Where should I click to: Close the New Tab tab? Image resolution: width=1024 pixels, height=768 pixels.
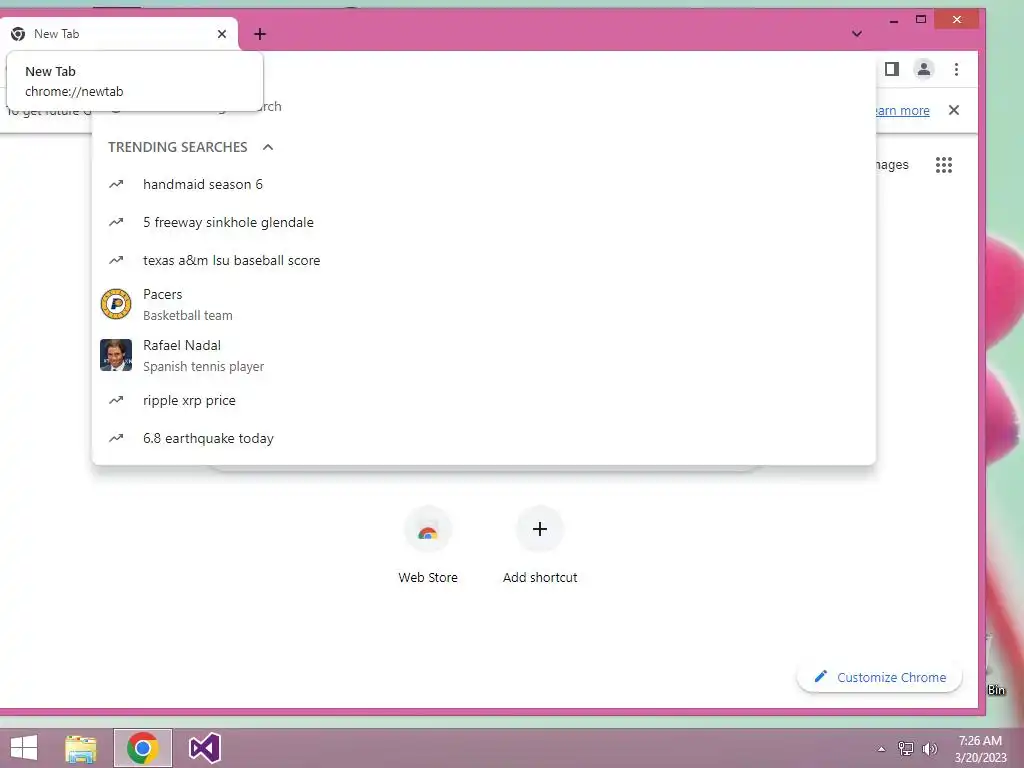[x=222, y=34]
